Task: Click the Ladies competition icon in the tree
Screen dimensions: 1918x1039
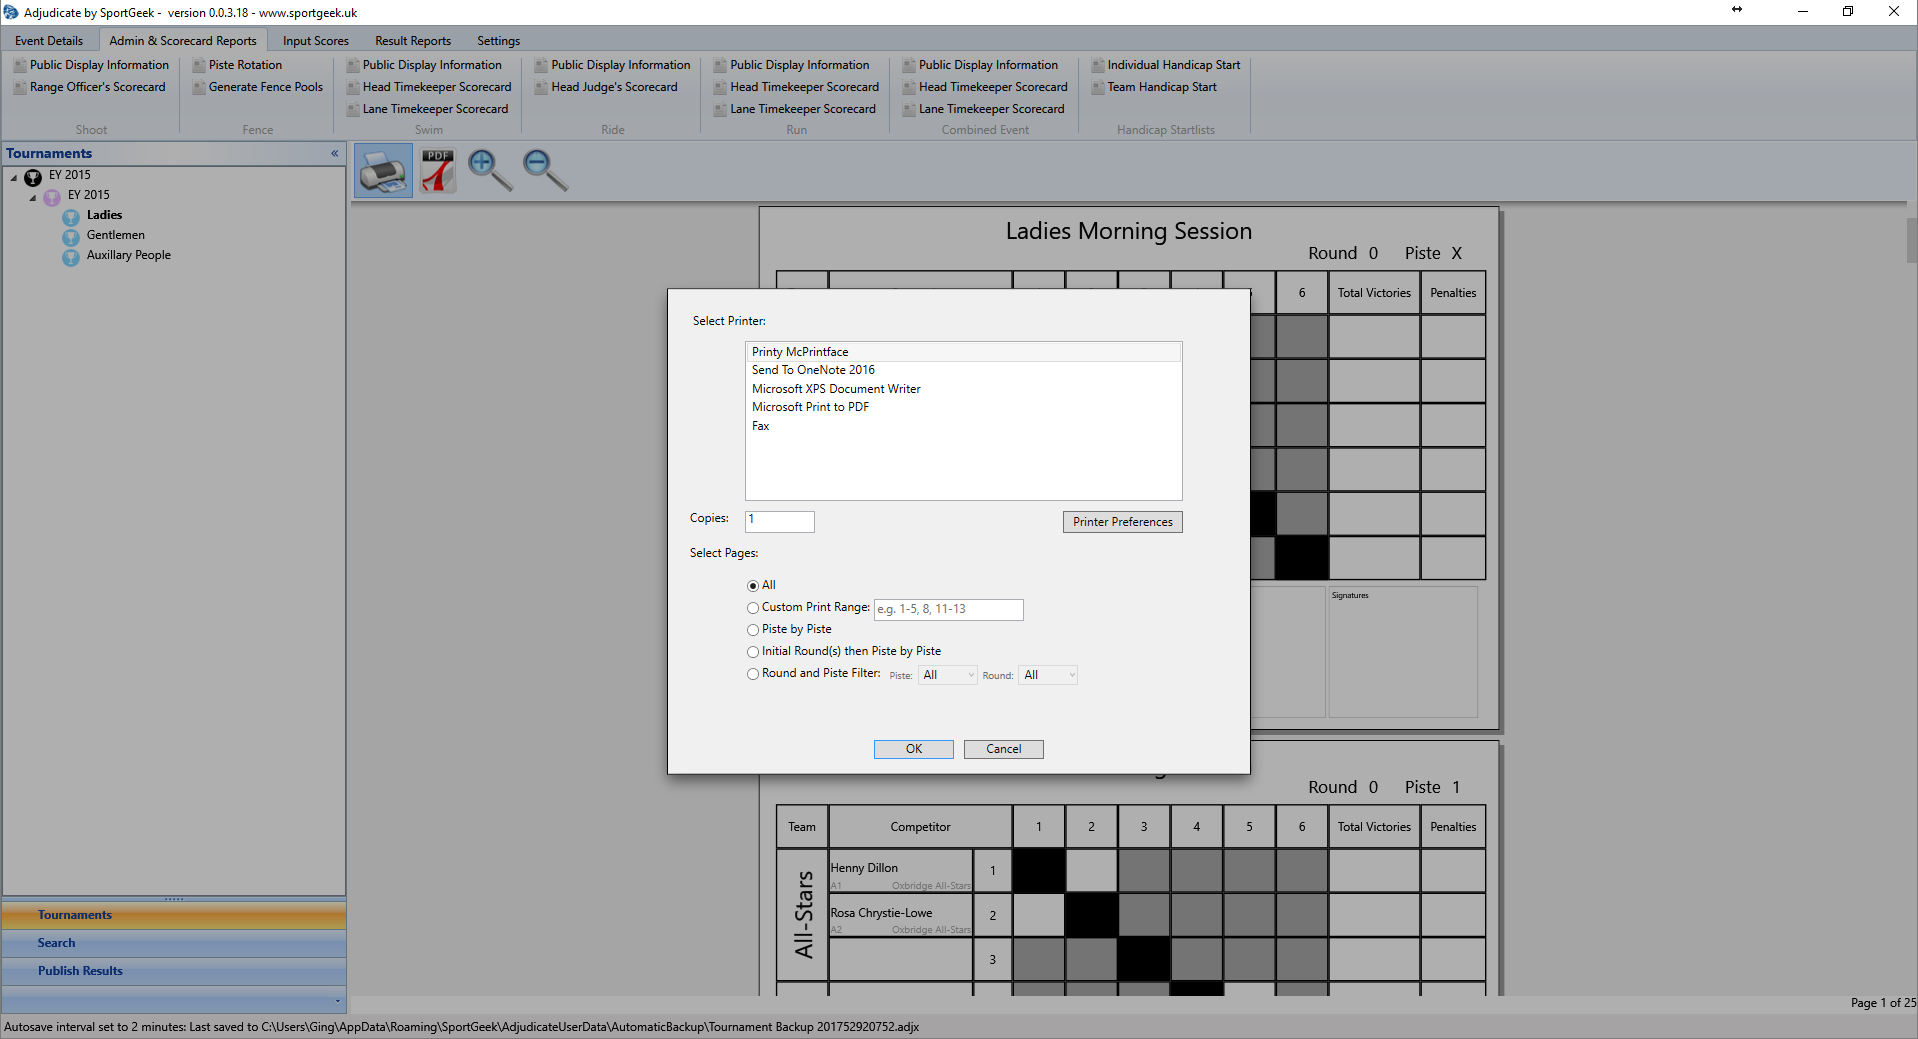Action: click(71, 217)
